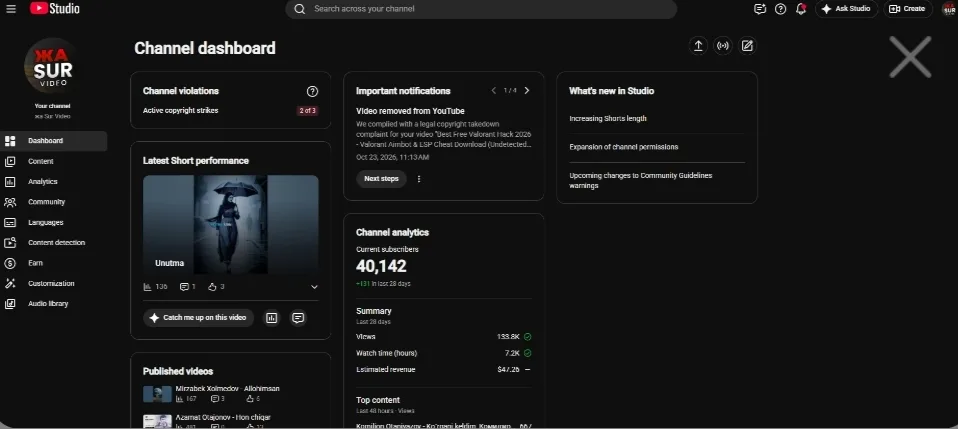Click the YouTube Studio logo
This screenshot has height=429, width=958.
[55, 9]
